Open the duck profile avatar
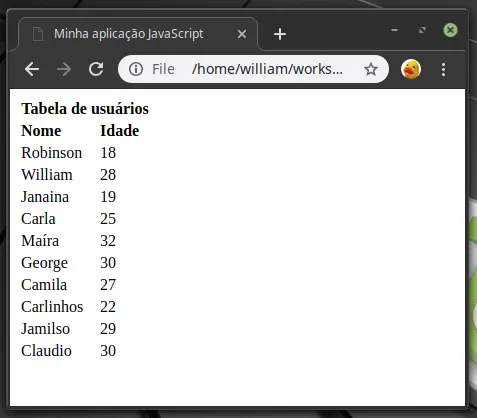Screen dimensions: 477x418 coord(411,69)
